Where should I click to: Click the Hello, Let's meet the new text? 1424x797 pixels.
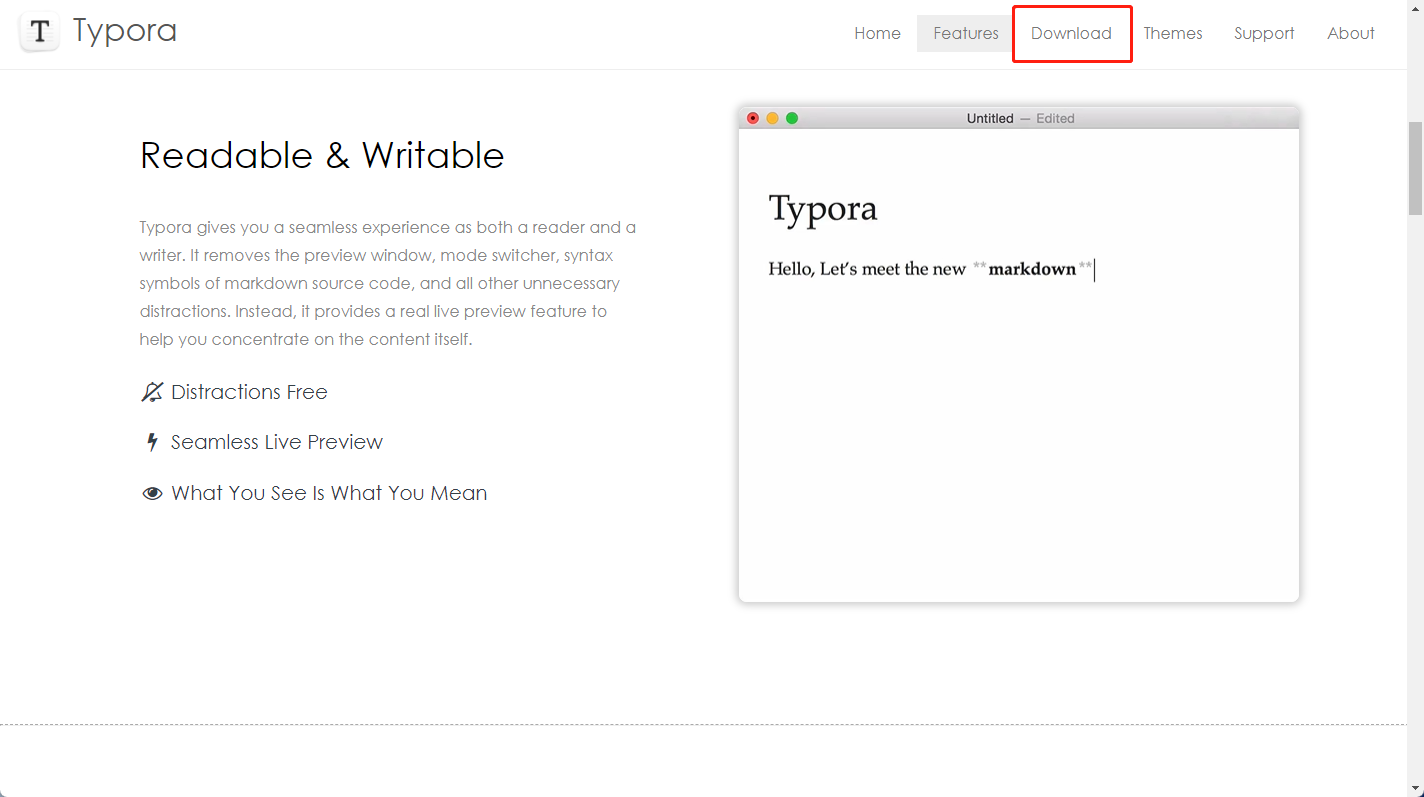(867, 268)
